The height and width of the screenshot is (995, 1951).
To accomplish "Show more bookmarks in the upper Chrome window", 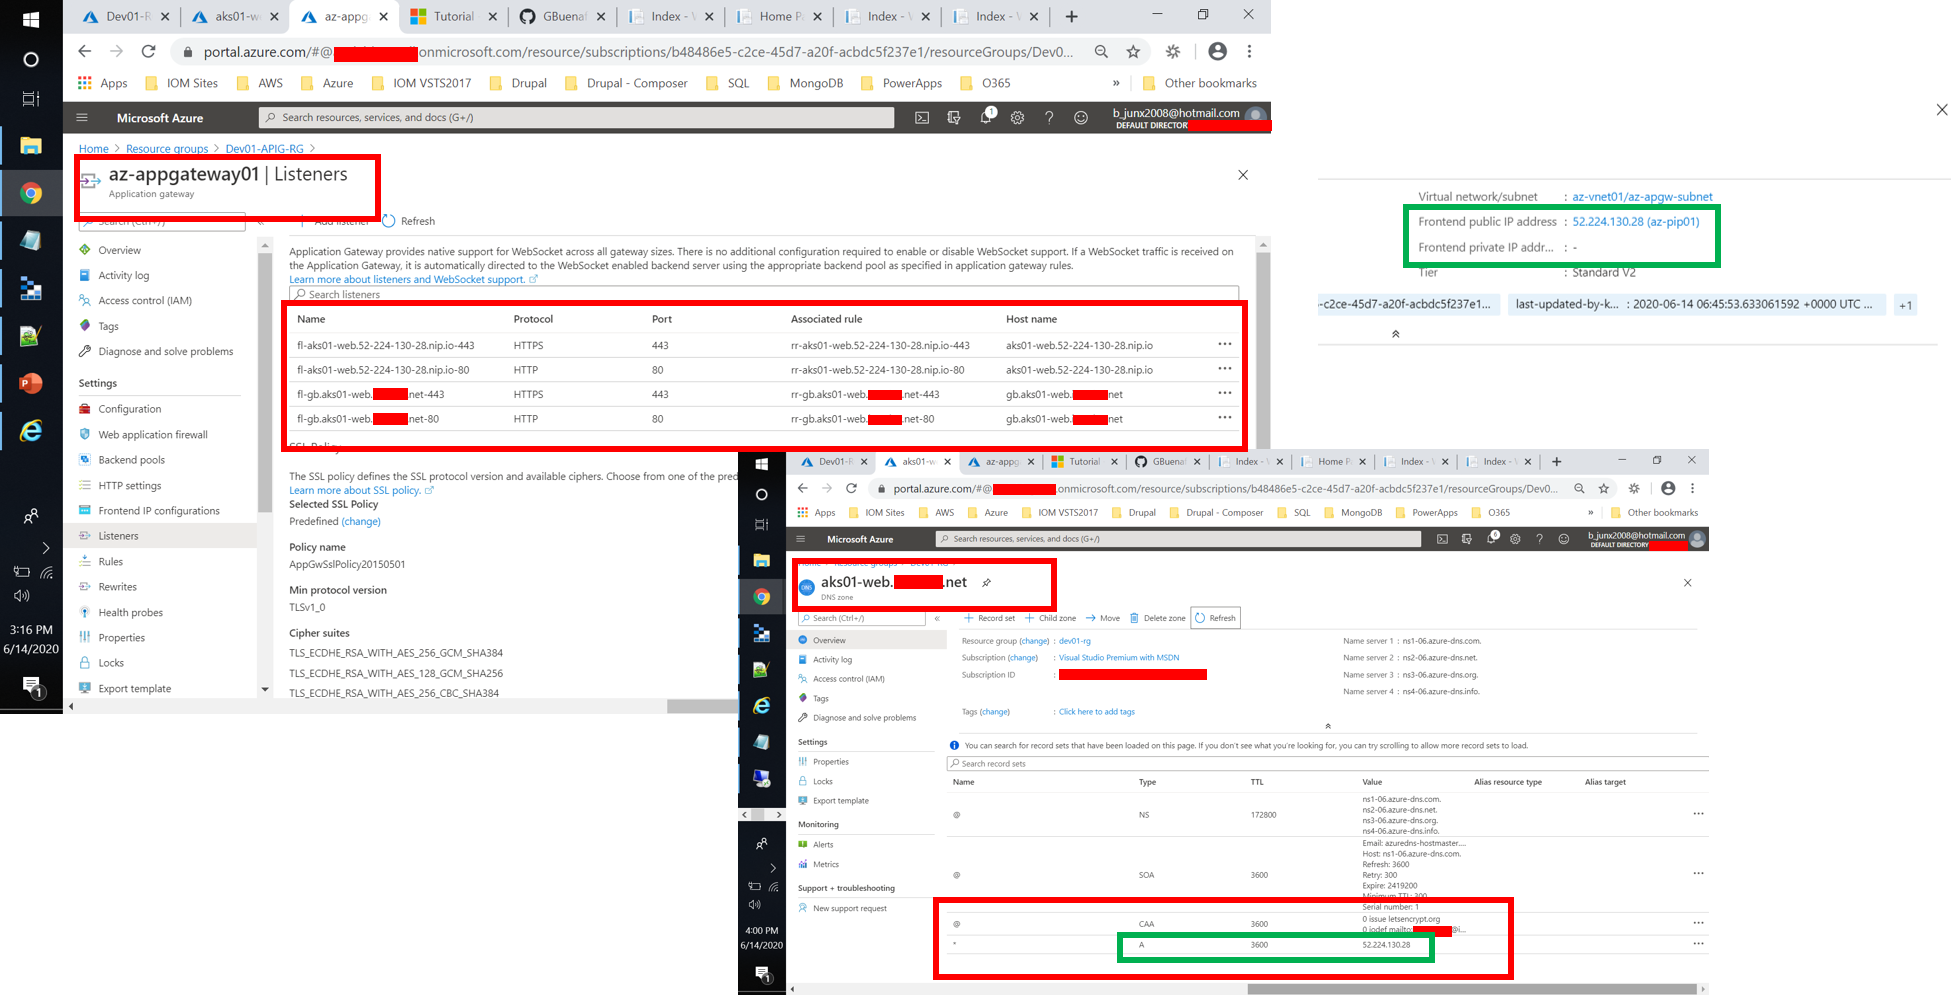I will point(1116,83).
